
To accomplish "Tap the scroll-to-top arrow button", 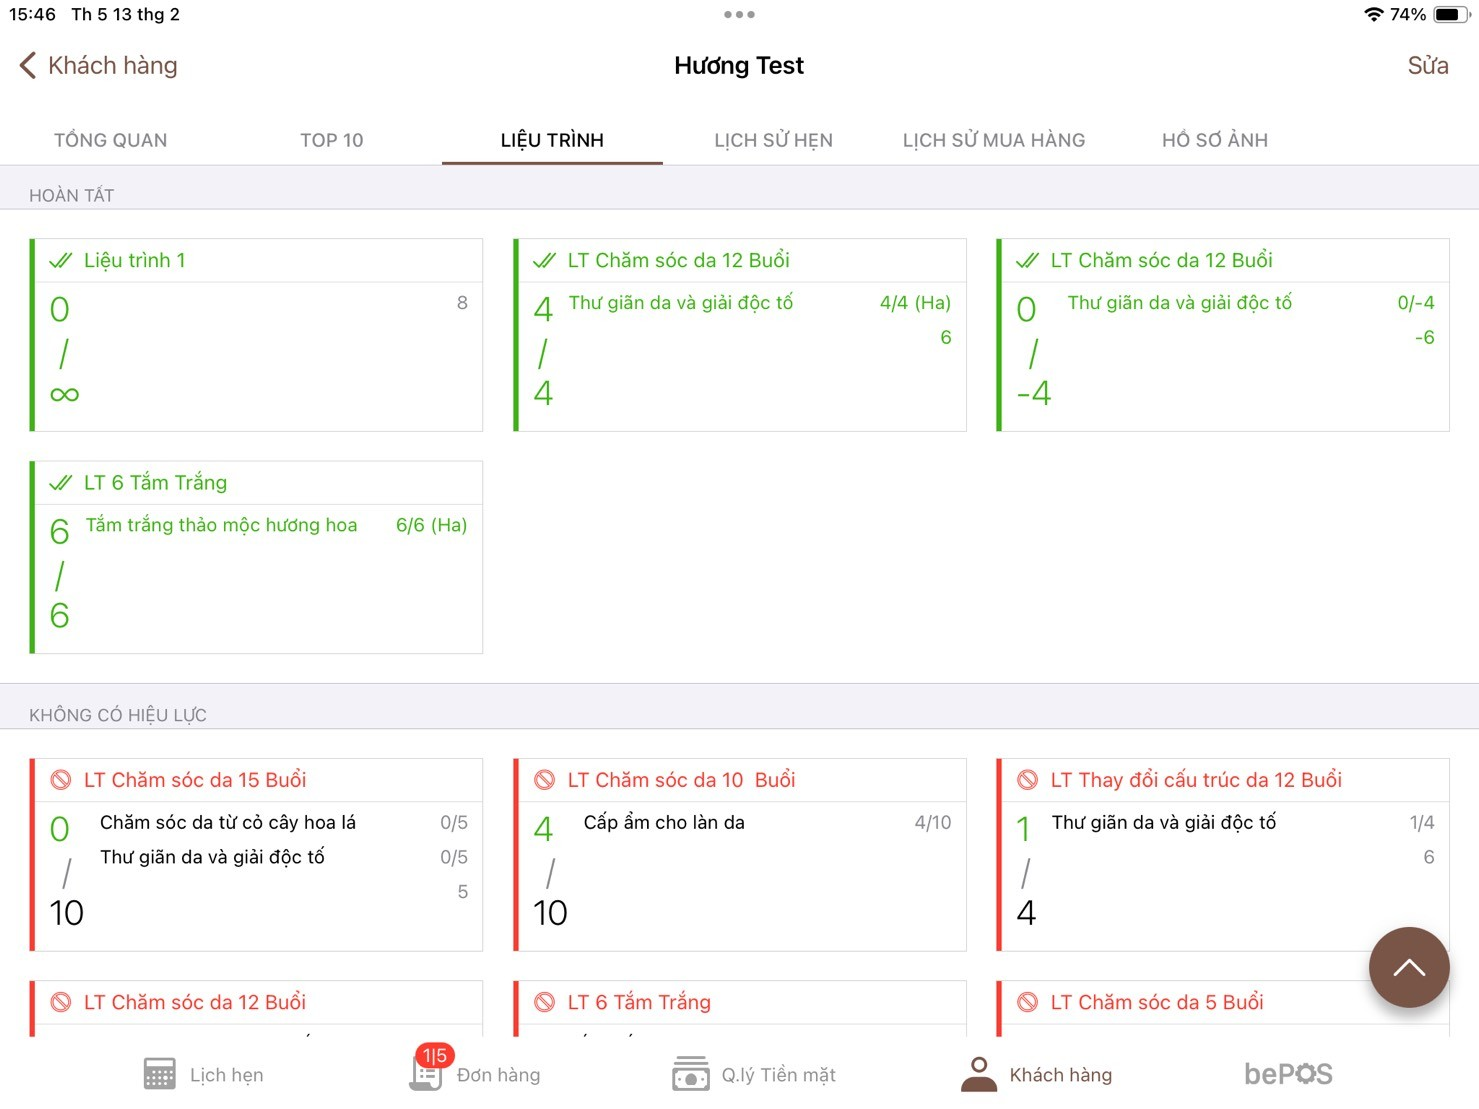I will click(1409, 967).
